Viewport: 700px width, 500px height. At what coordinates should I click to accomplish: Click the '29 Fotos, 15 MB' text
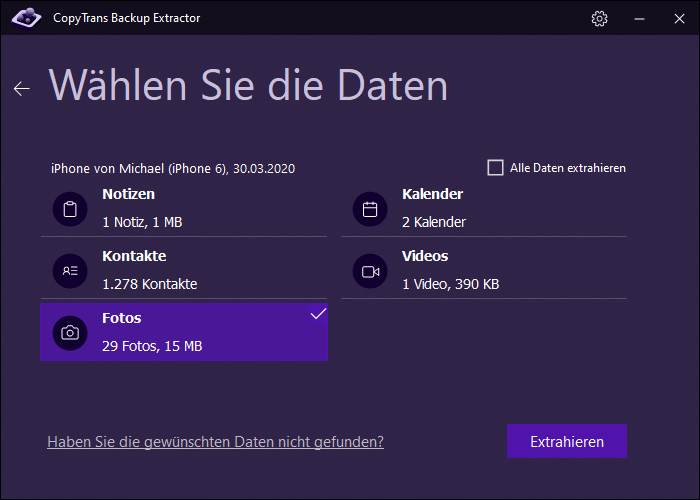[x=152, y=346]
